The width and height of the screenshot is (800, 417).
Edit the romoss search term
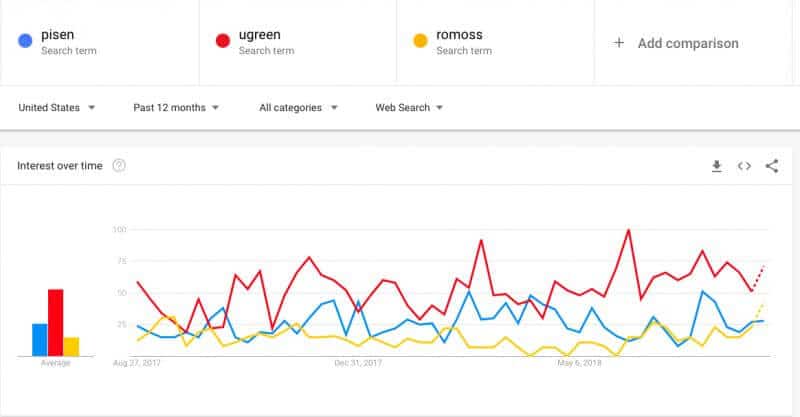(459, 35)
